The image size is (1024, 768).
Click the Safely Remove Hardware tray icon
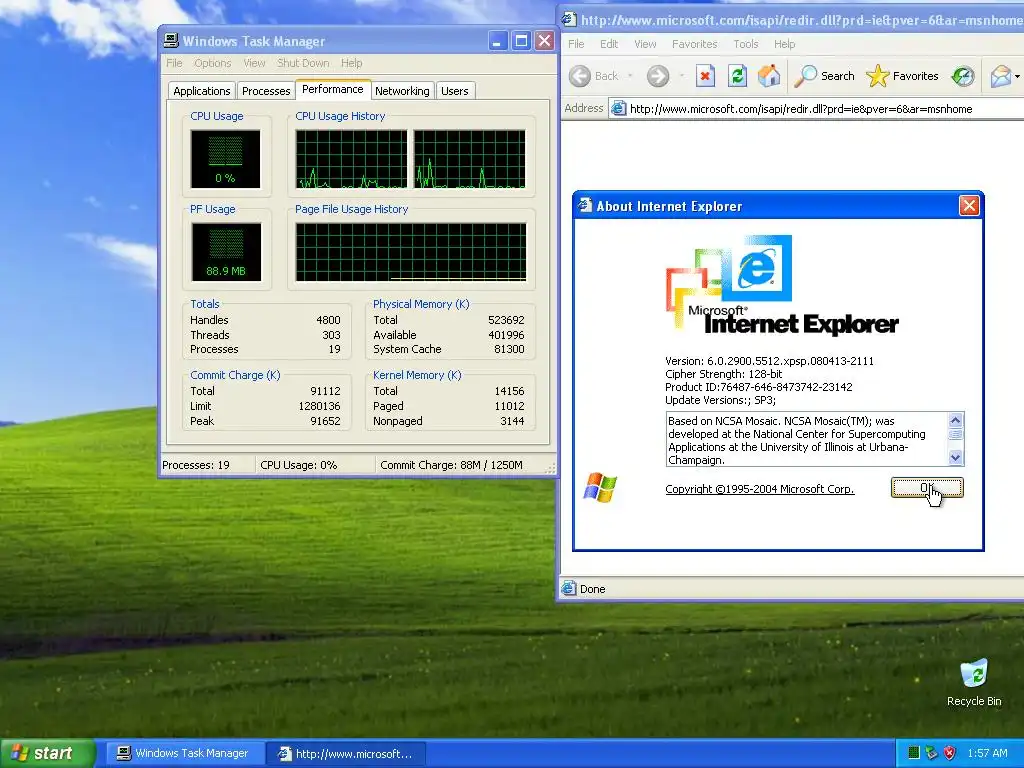932,753
